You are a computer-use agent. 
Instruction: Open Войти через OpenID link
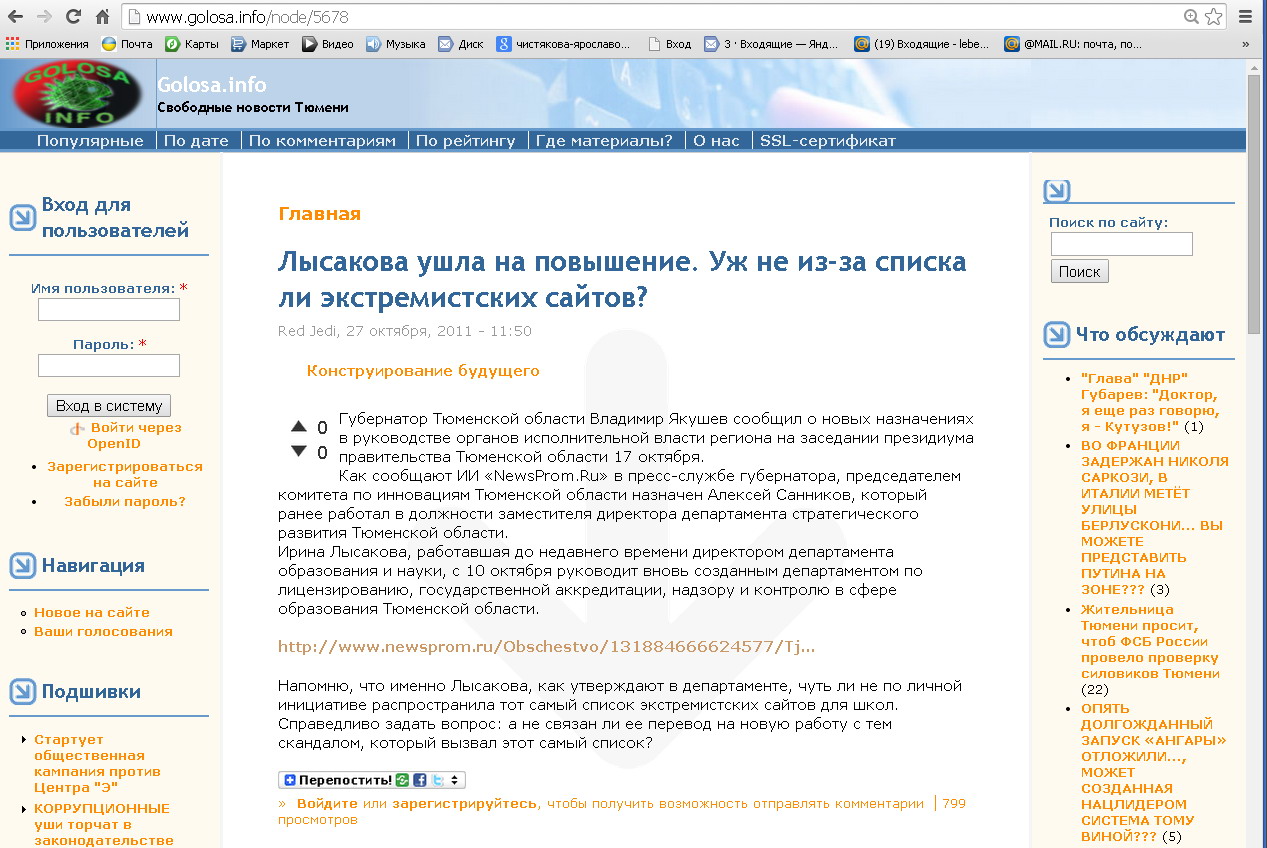(x=136, y=435)
